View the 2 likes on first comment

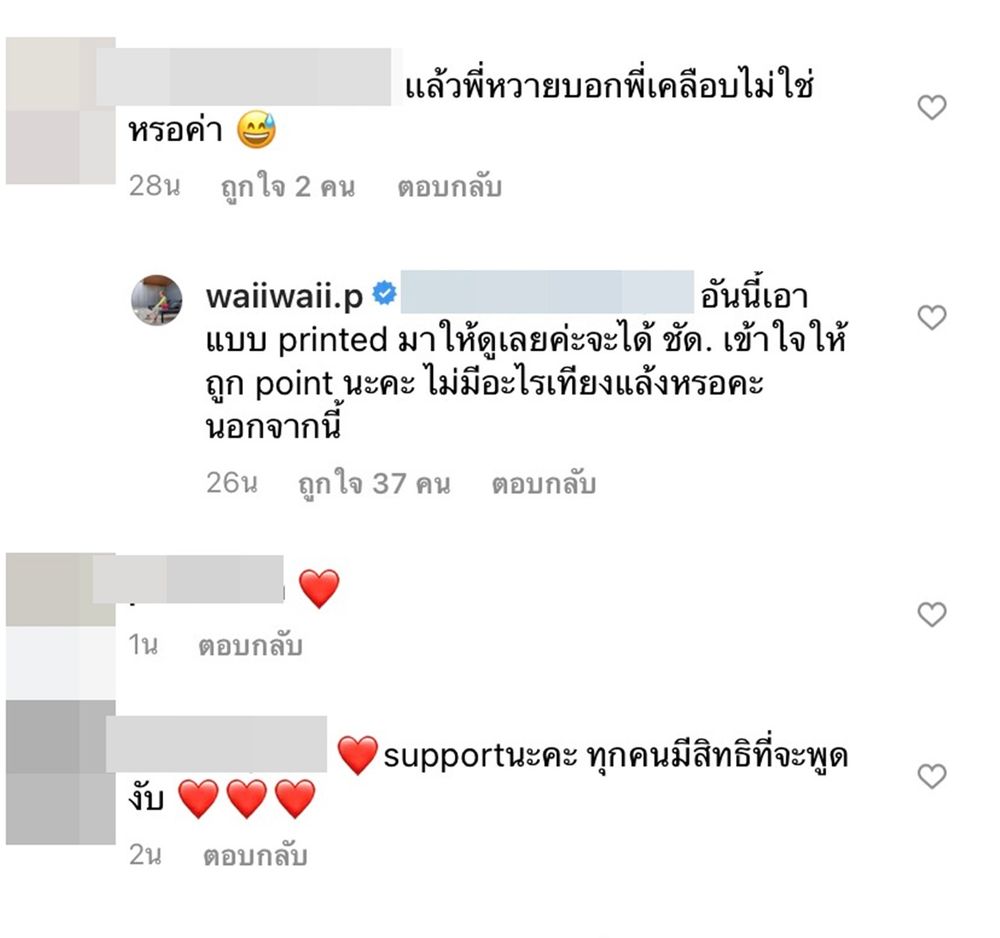[288, 187]
